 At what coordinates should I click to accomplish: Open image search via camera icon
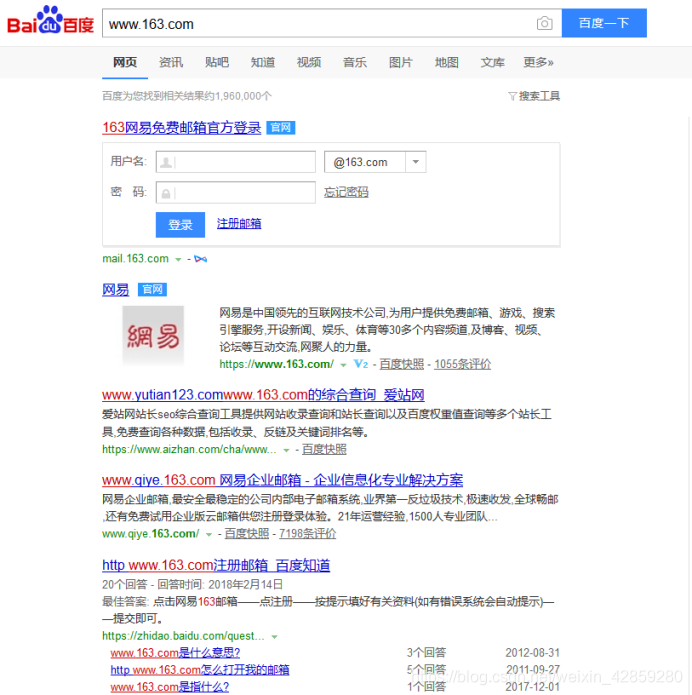pyautogui.click(x=544, y=23)
